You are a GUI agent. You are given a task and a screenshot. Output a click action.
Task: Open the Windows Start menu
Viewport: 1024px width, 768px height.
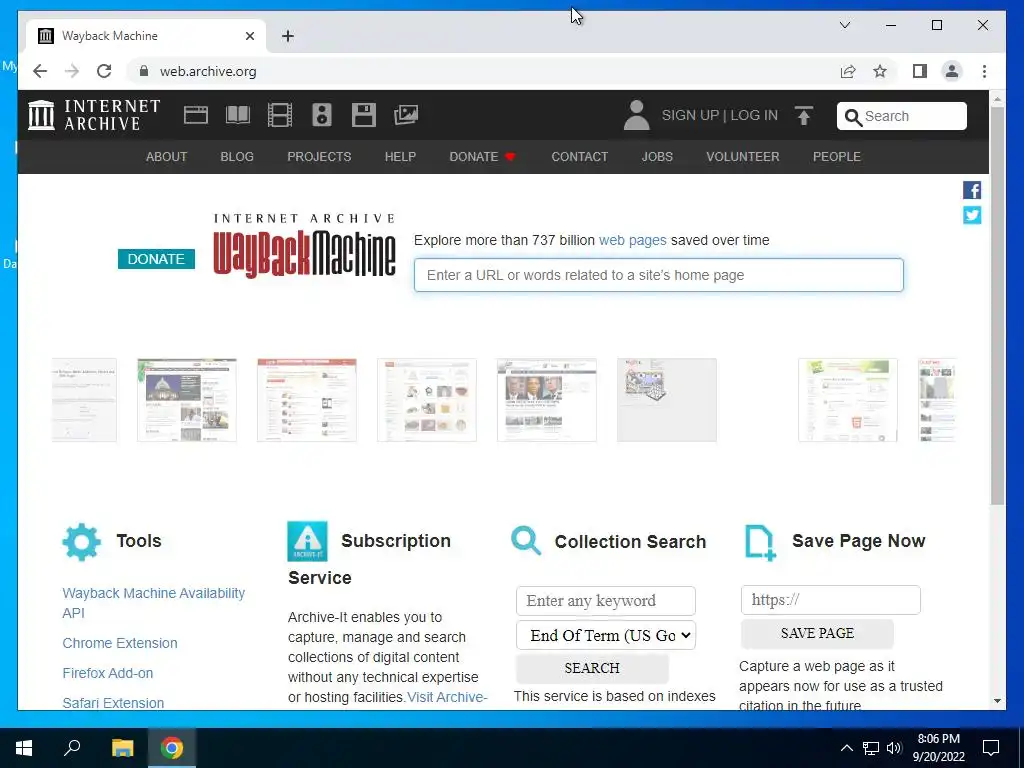(24, 748)
